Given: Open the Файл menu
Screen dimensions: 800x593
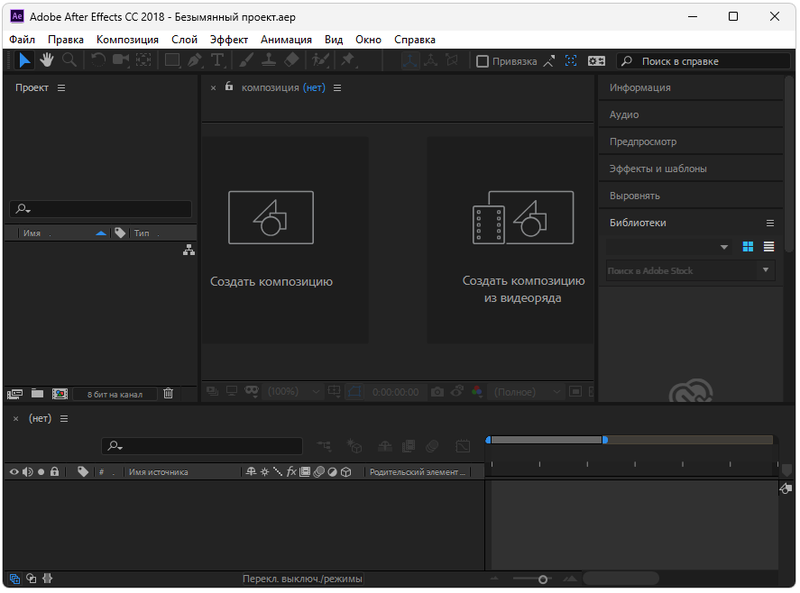Looking at the screenshot, I should click(x=22, y=40).
